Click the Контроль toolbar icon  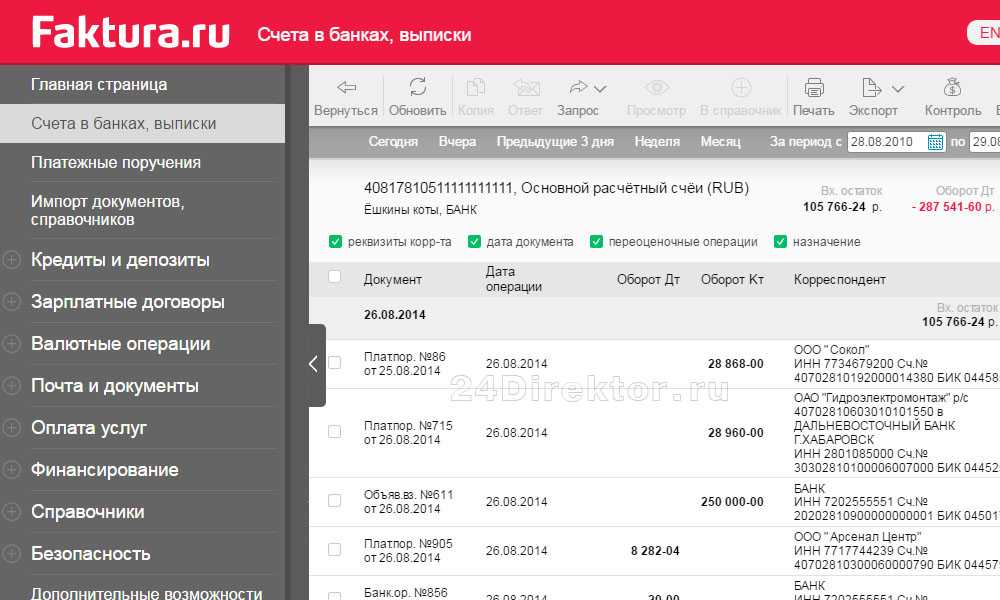point(952,88)
